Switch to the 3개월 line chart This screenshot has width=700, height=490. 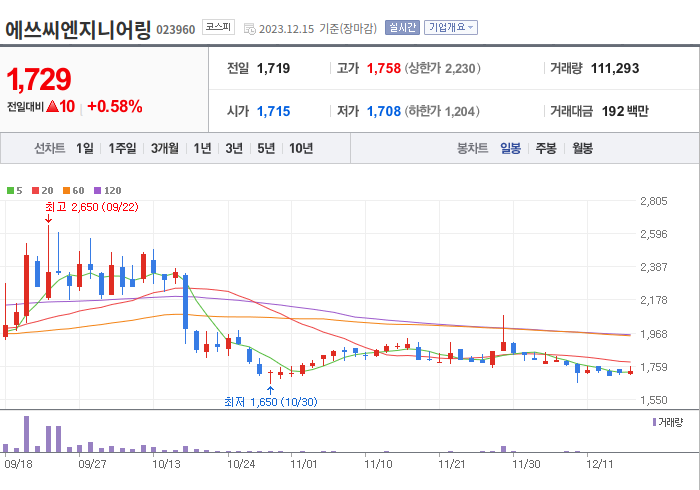(x=165, y=148)
